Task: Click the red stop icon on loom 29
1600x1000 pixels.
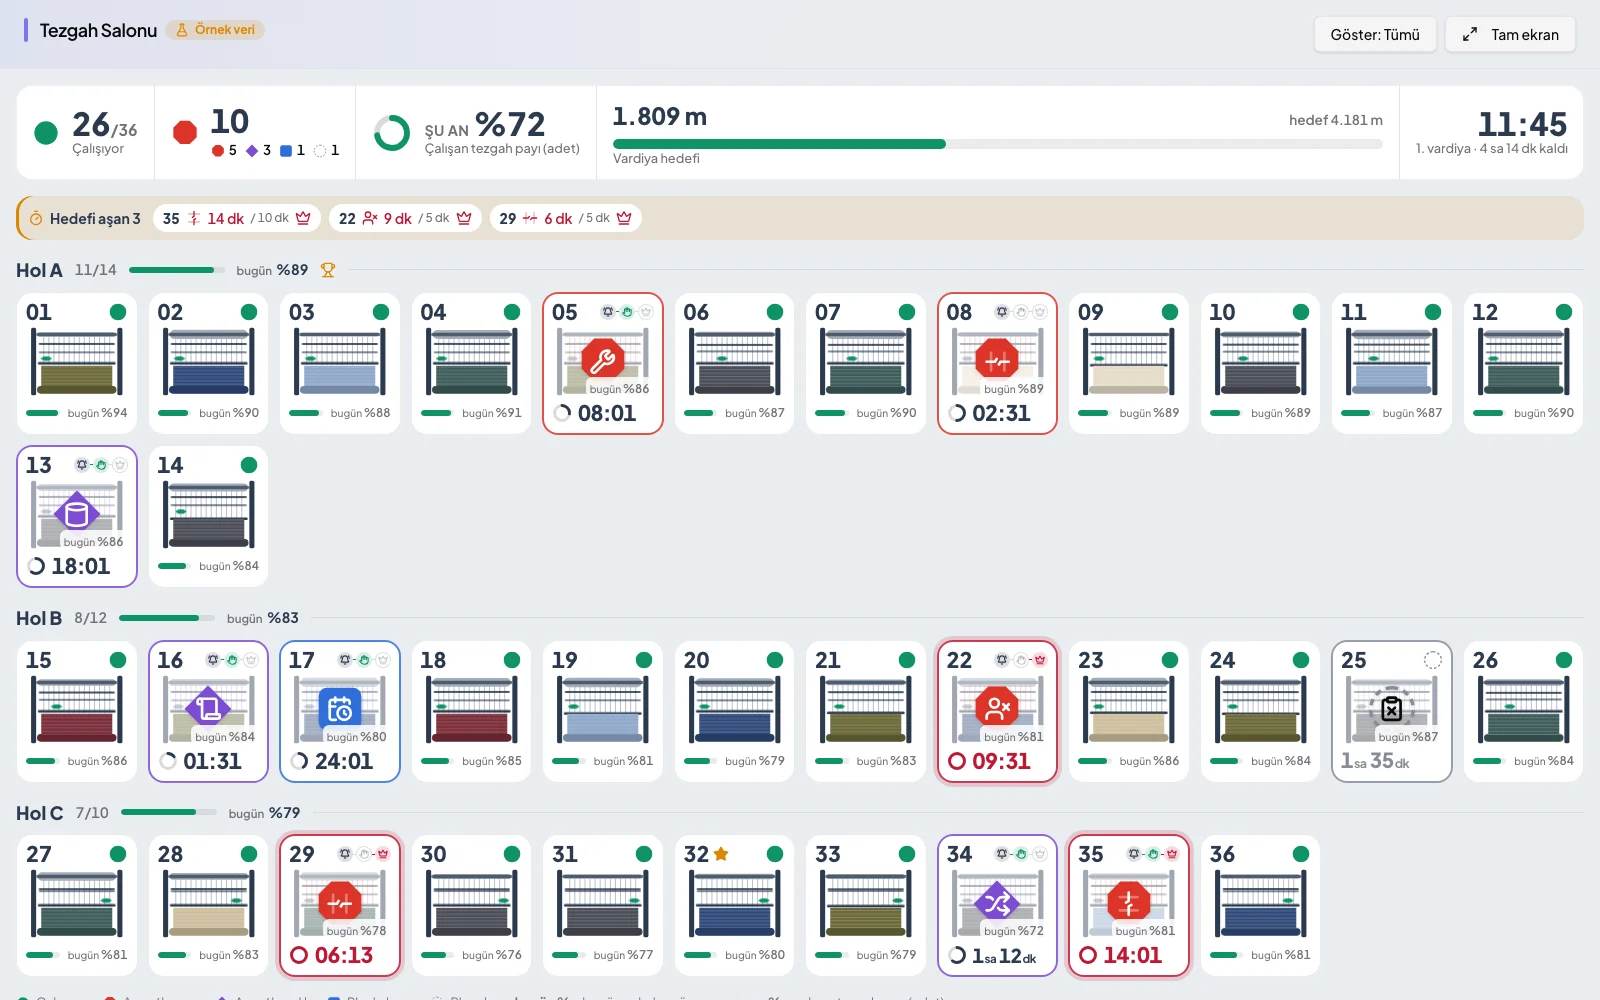Action: pyautogui.click(x=340, y=901)
